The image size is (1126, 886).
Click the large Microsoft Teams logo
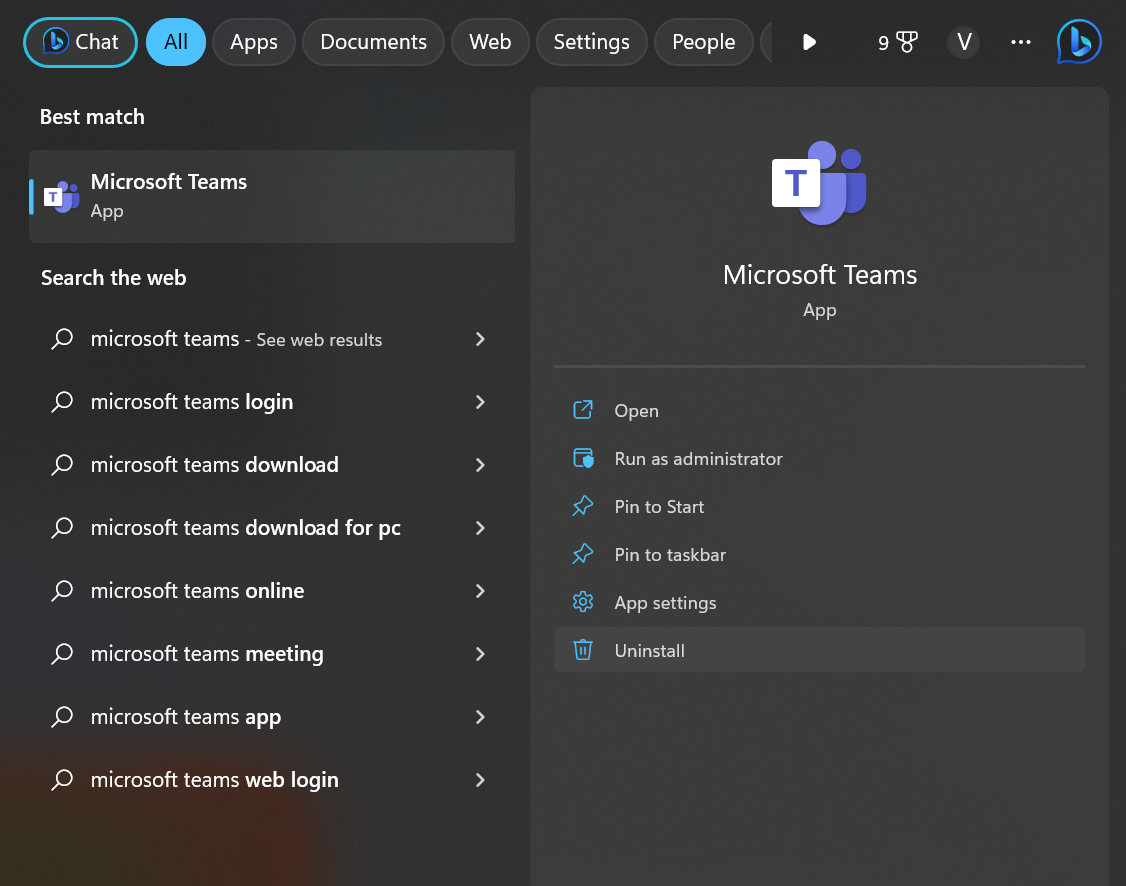tap(819, 183)
